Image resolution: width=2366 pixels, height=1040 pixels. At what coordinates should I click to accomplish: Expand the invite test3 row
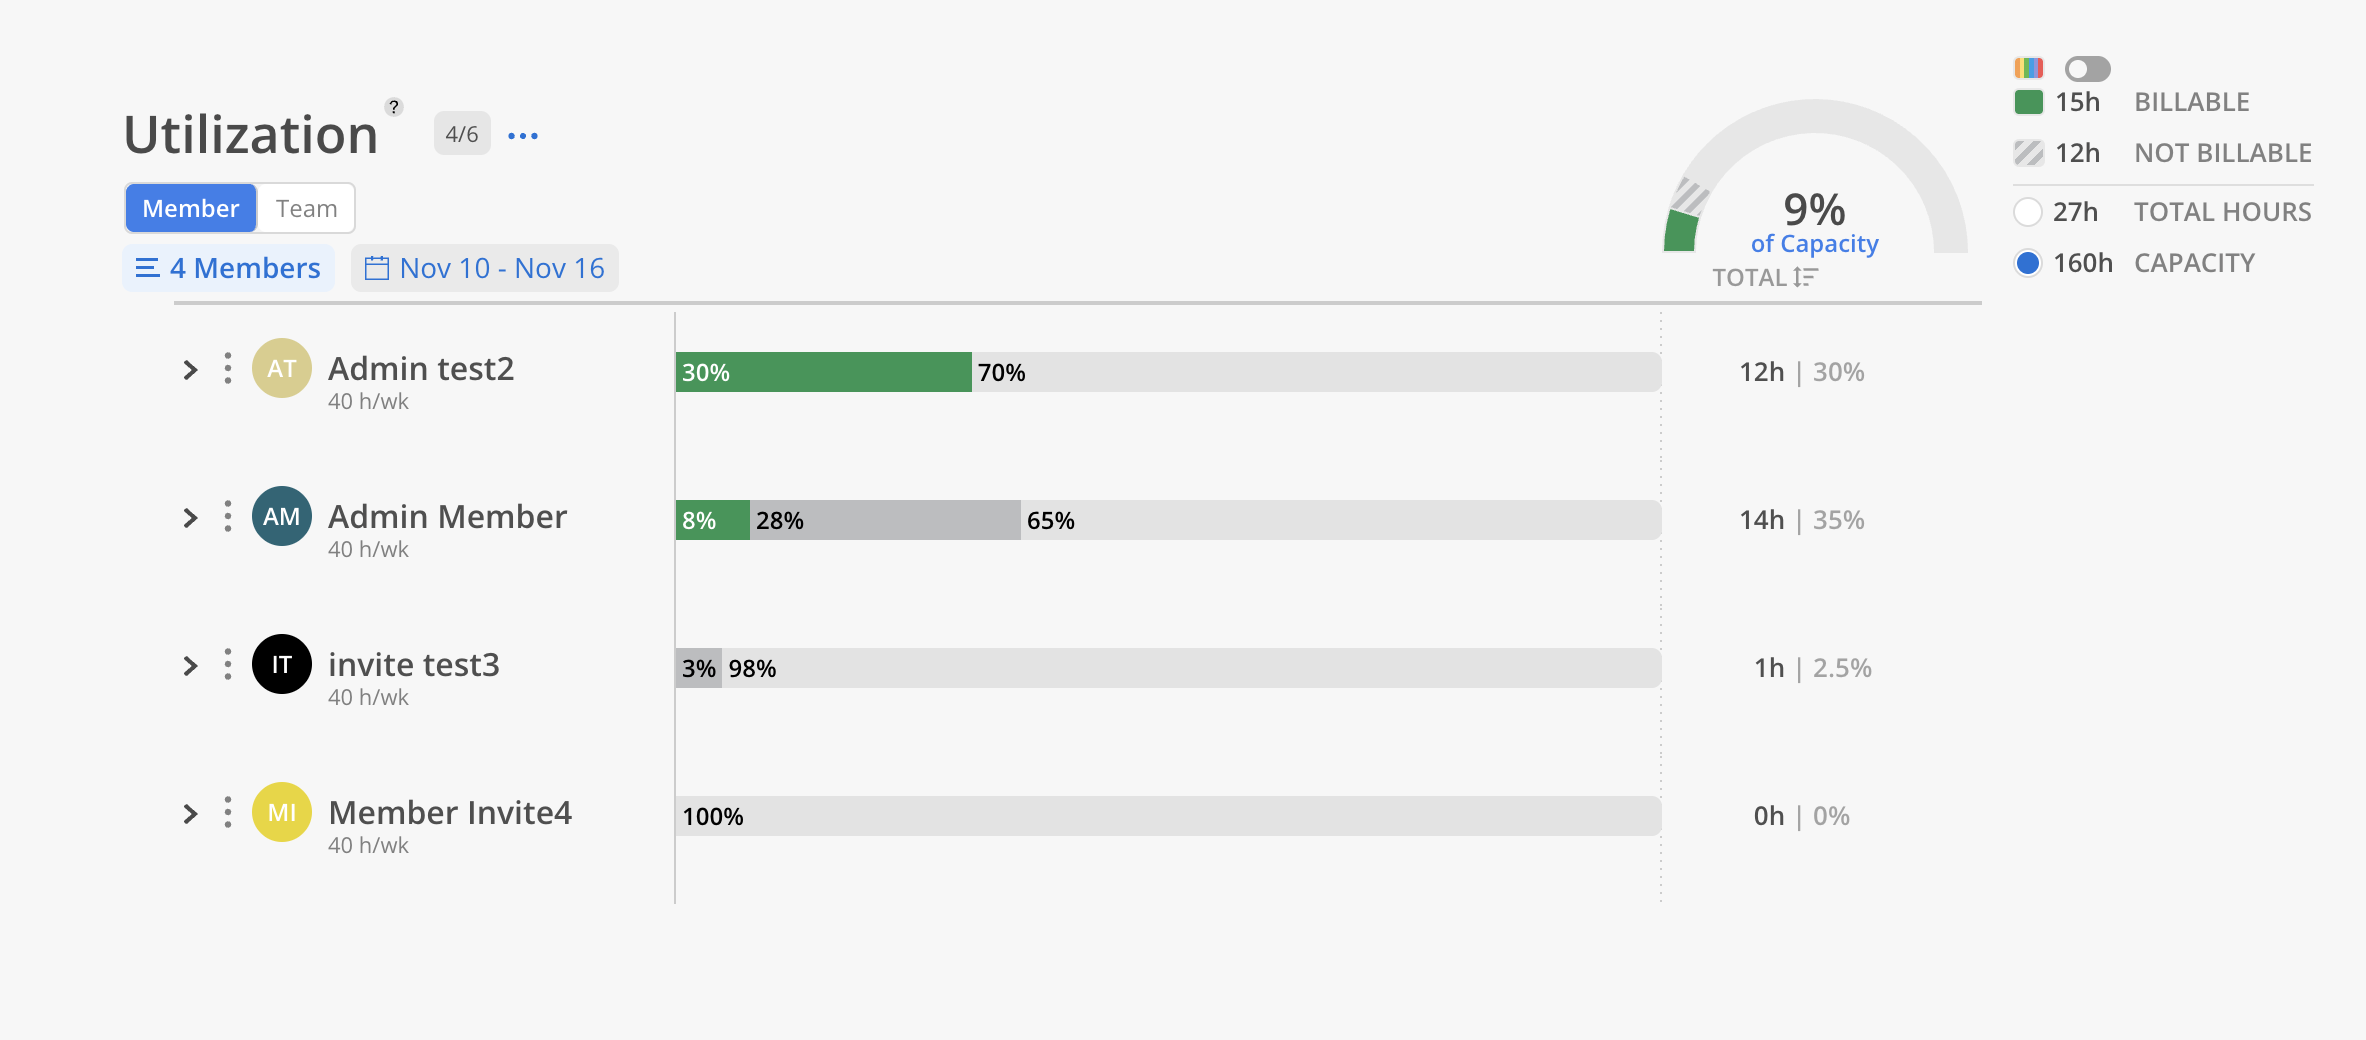(190, 666)
